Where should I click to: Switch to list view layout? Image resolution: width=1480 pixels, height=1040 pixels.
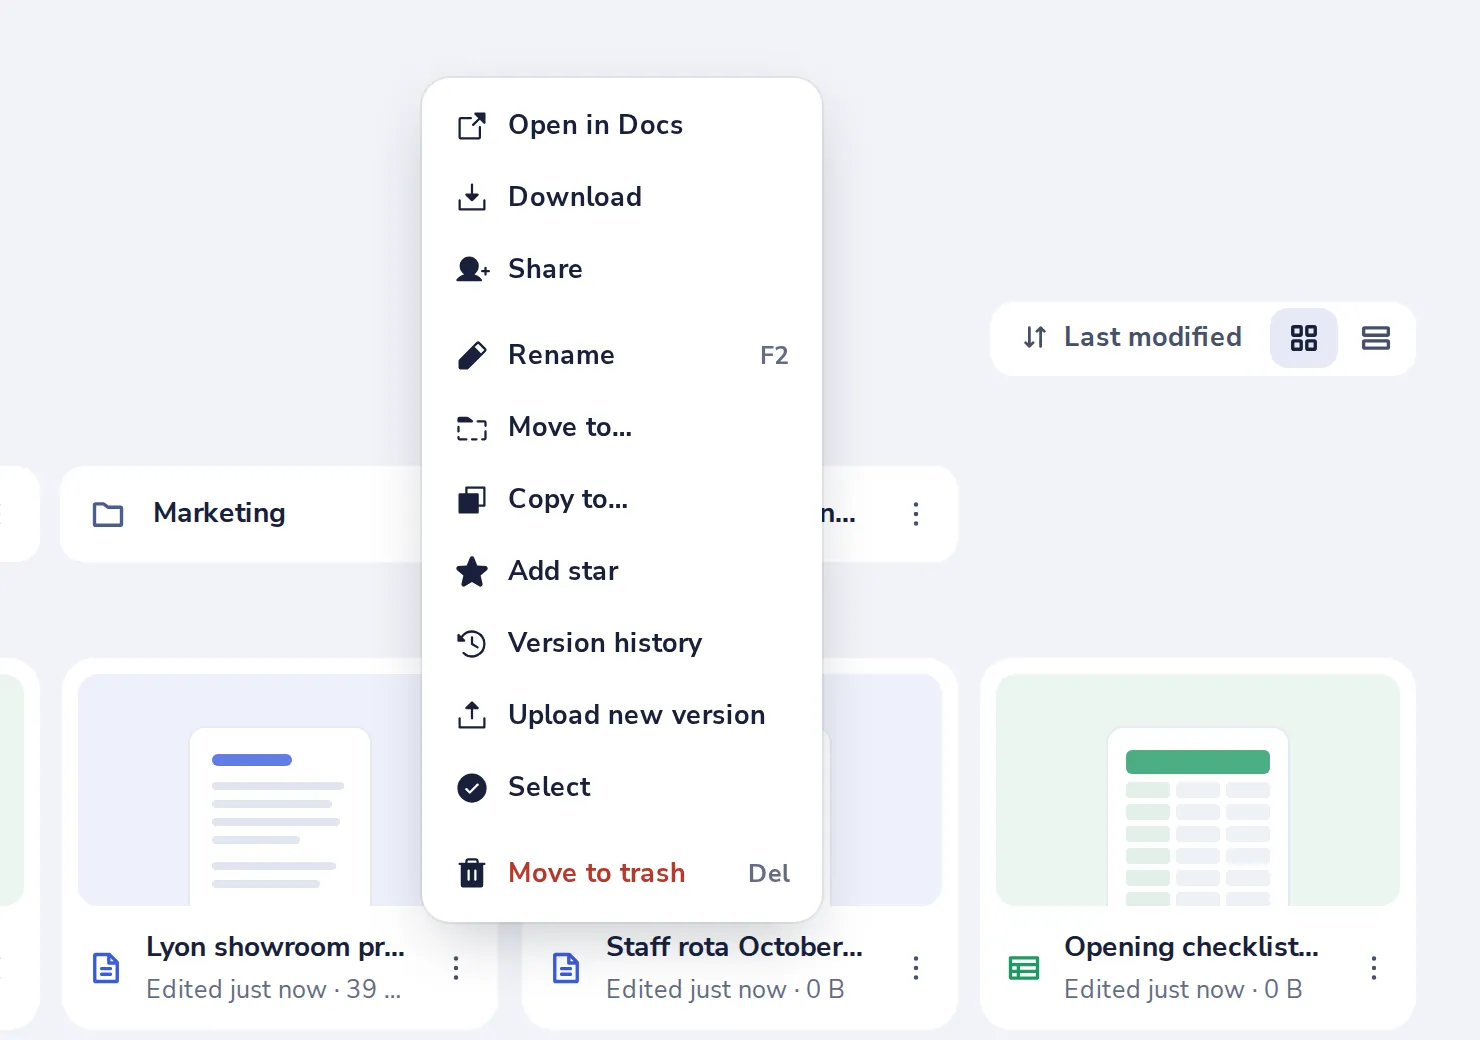tap(1376, 338)
